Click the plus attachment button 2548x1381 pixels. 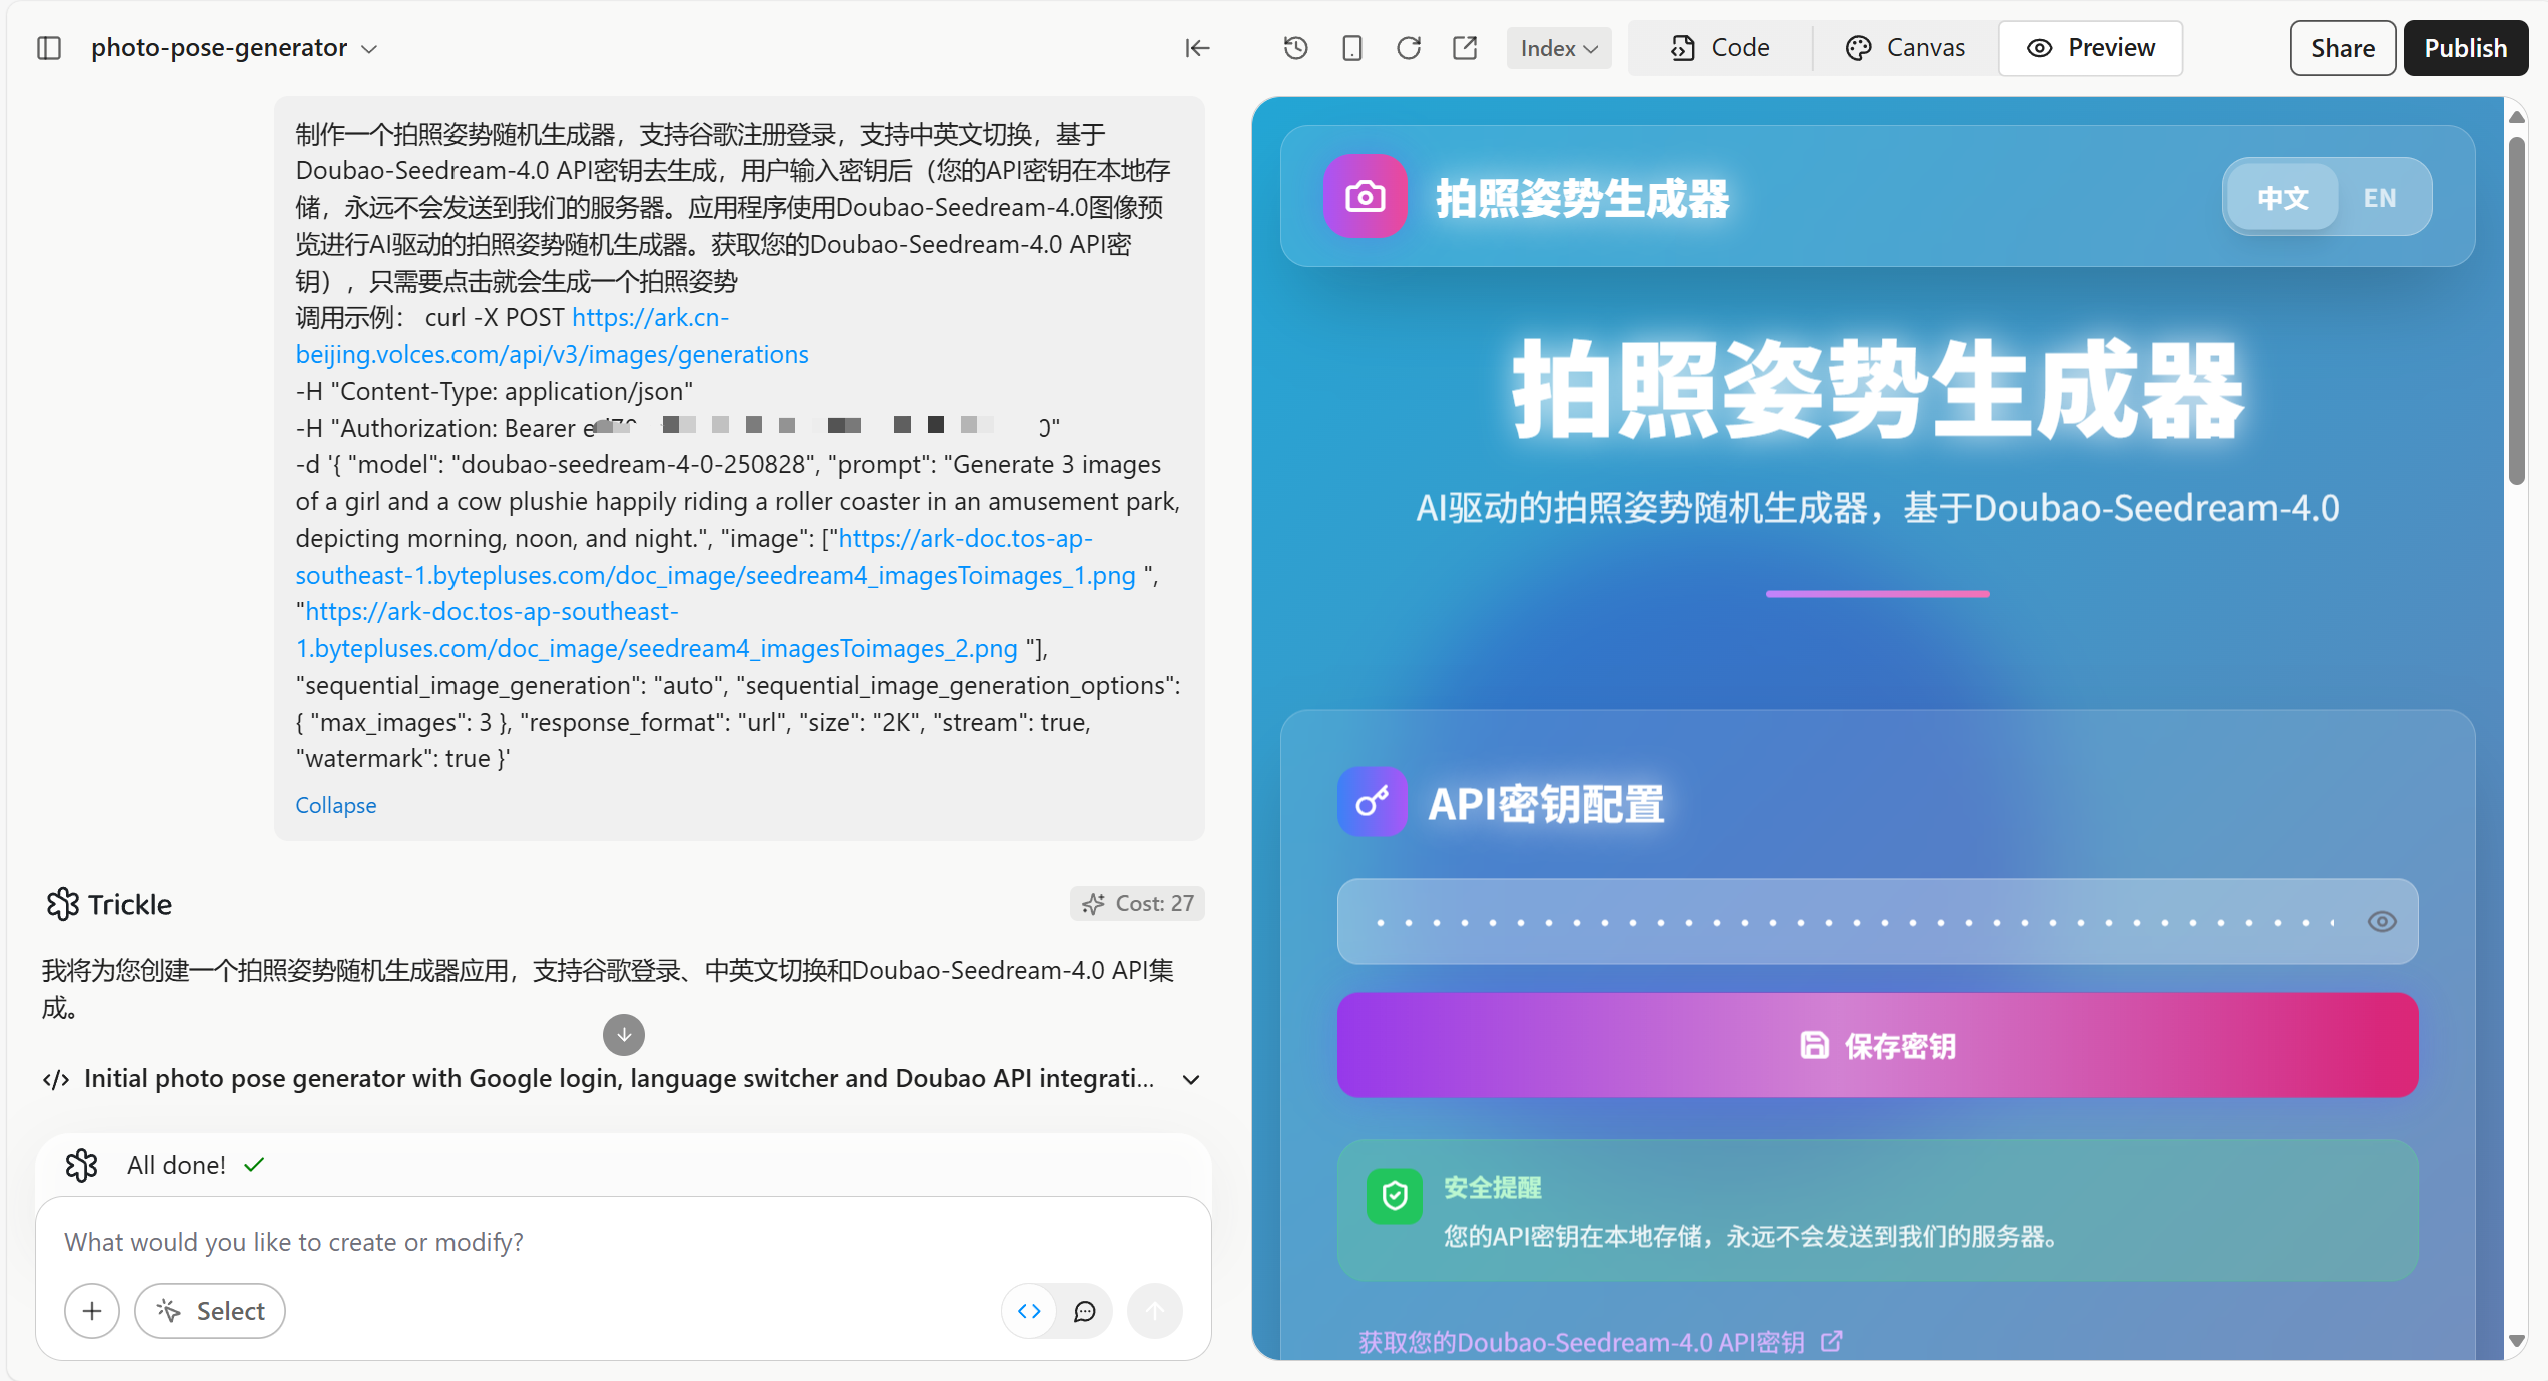tap(92, 1311)
